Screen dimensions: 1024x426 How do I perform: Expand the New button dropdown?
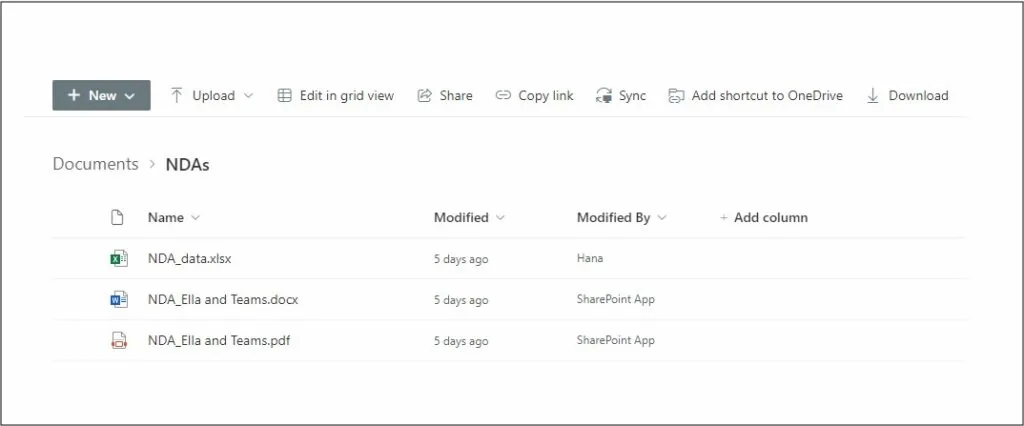tap(130, 96)
